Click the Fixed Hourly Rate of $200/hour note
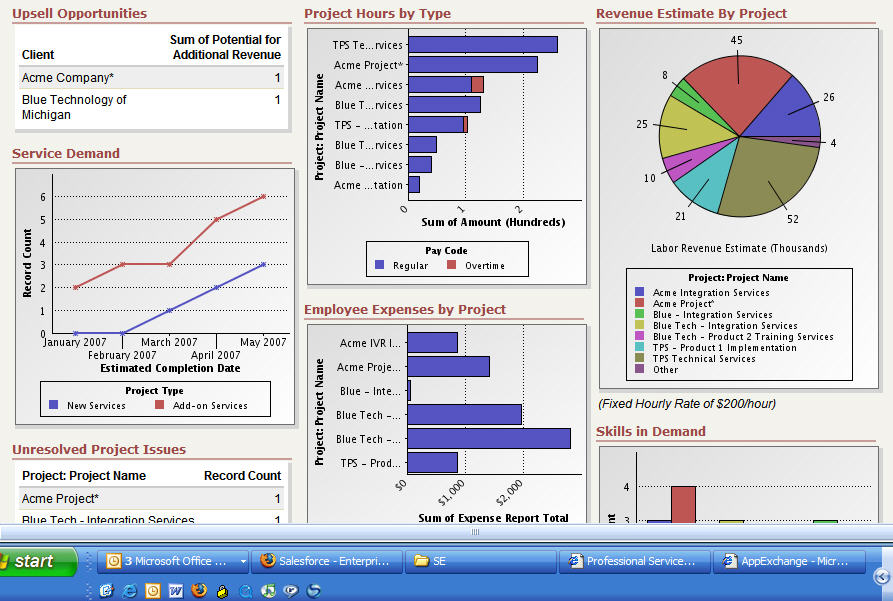Screen dimensions: 893x601 click(x=687, y=404)
